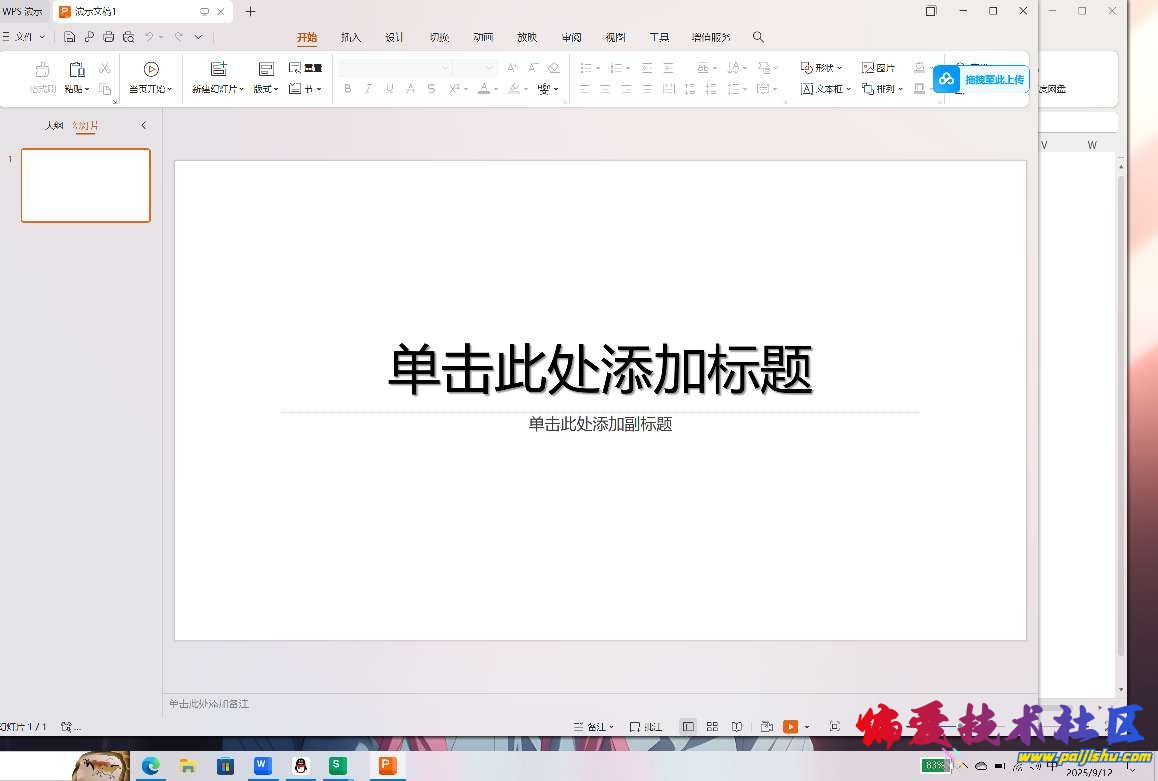Open the File (文件) menu button
Image resolution: width=1158 pixels, height=781 pixels.
pyautogui.click(x=22, y=37)
